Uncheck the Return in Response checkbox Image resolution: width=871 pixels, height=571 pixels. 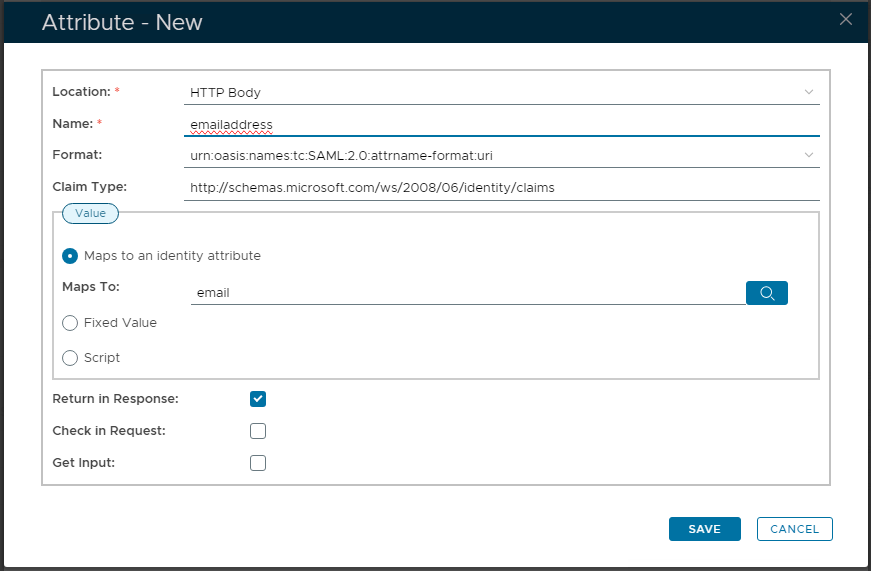(258, 399)
